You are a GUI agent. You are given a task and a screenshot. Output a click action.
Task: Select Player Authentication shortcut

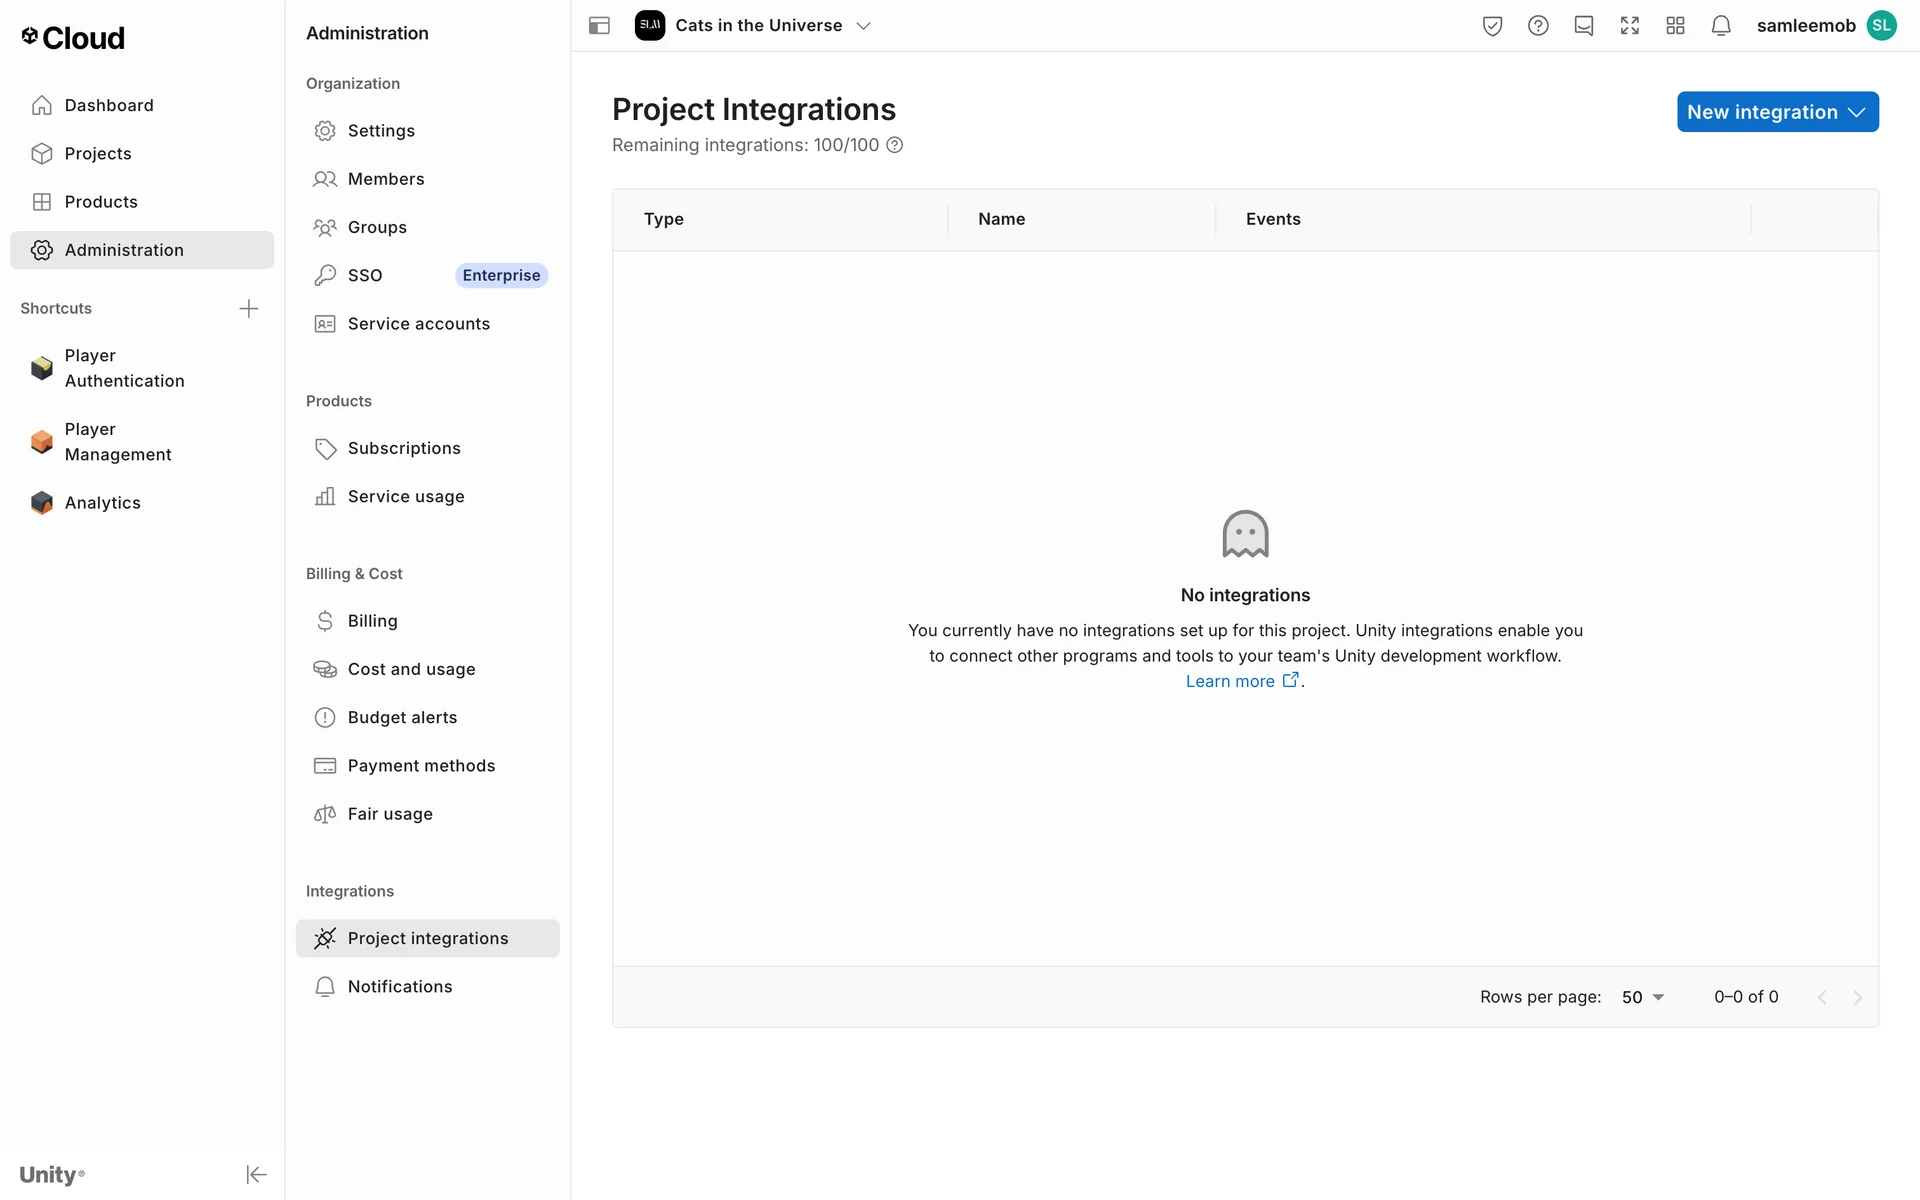[124, 368]
